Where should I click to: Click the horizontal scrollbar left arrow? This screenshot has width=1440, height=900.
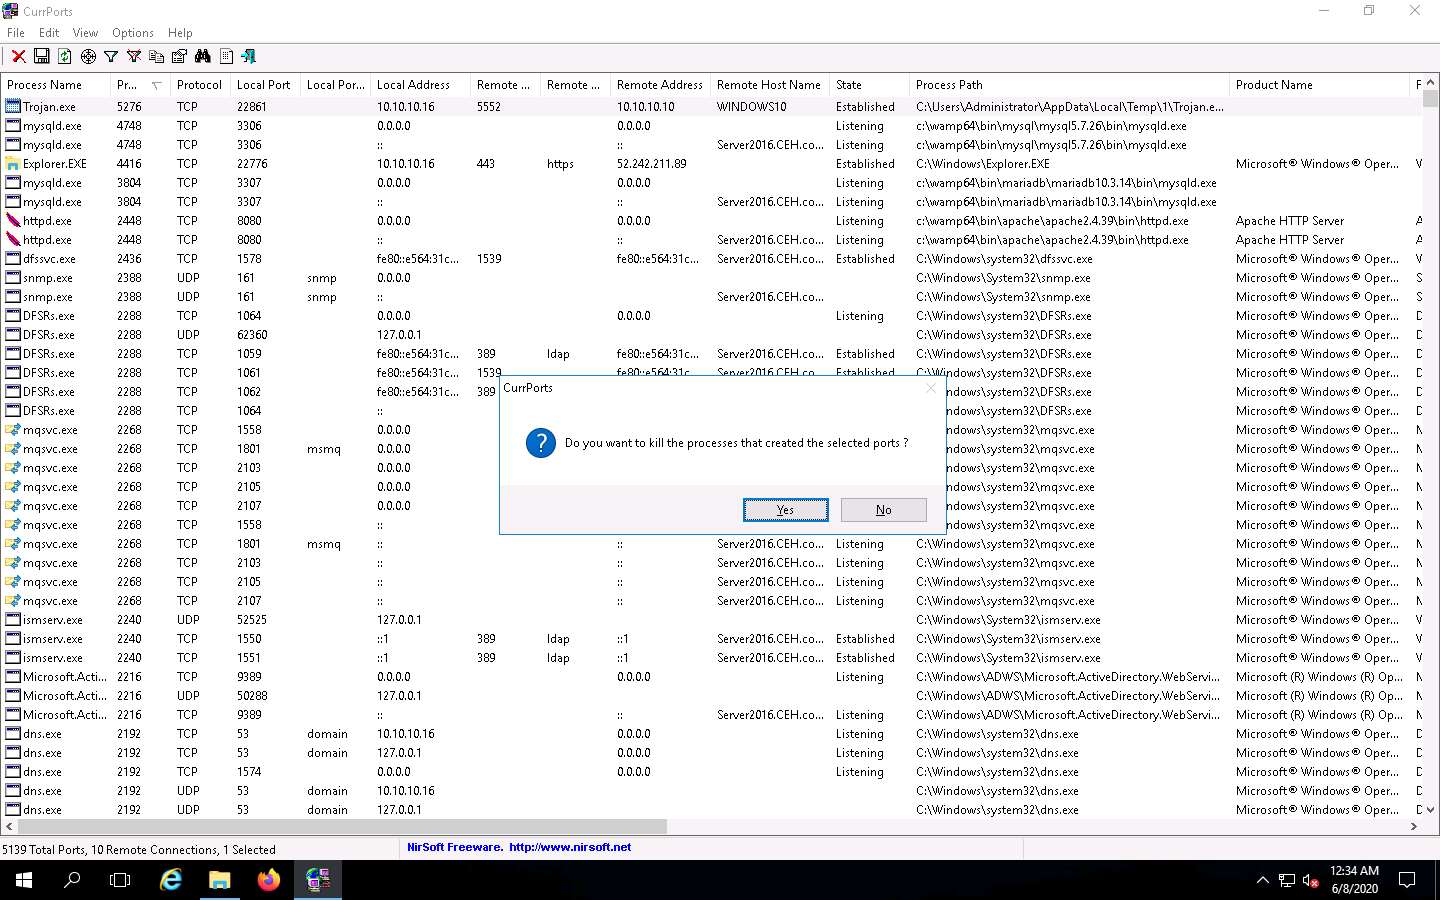click(8, 826)
